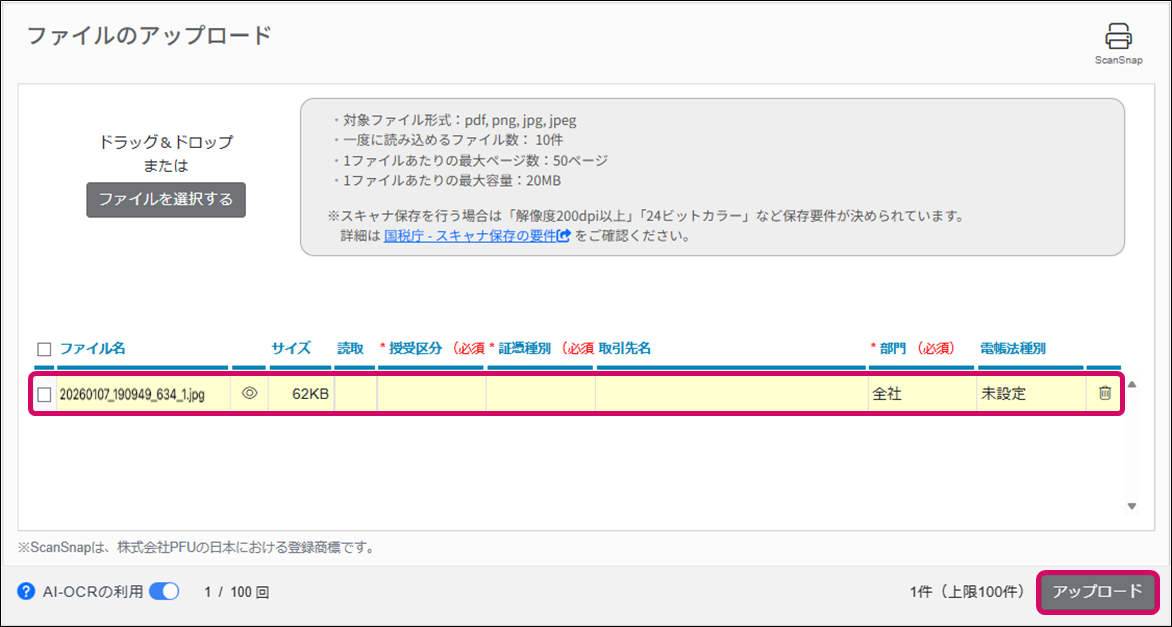Delete the file using trash icon

1104,394
